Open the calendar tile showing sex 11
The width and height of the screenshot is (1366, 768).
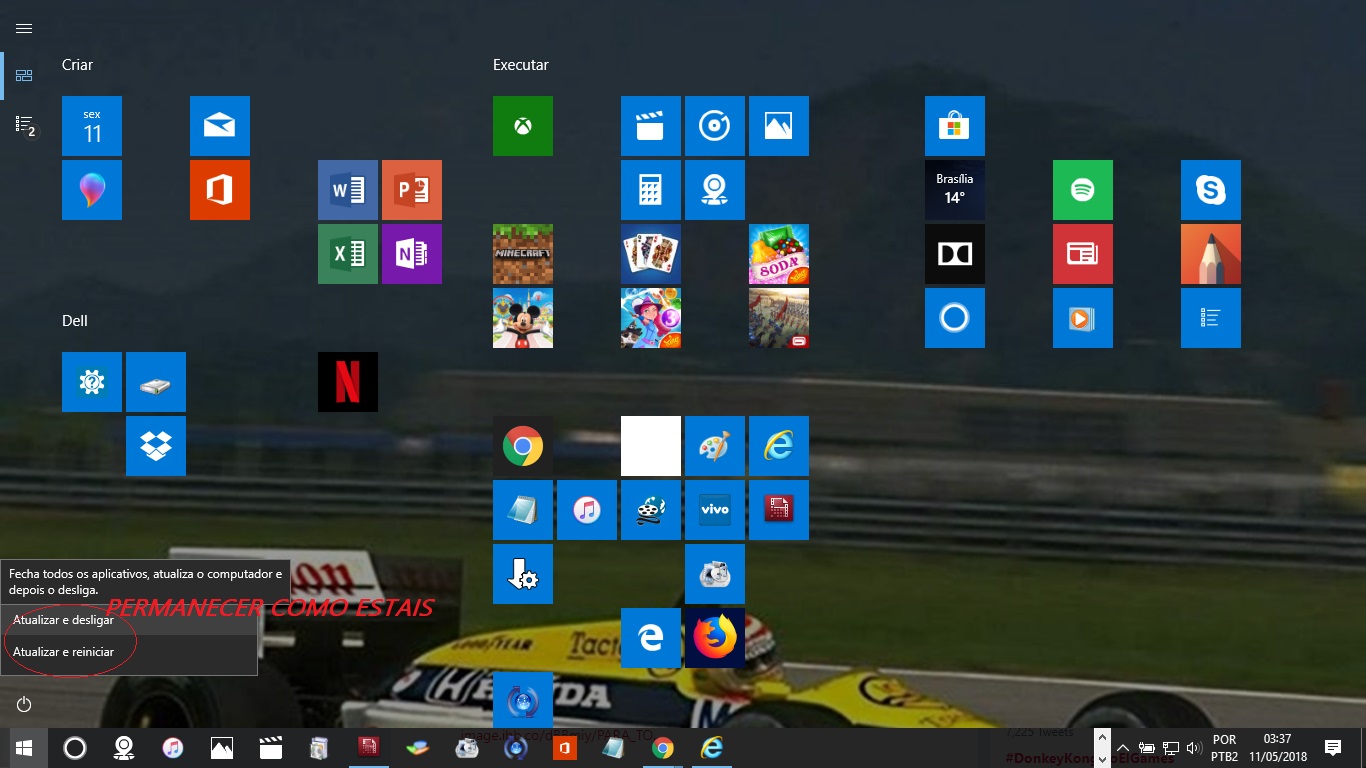[x=92, y=126]
